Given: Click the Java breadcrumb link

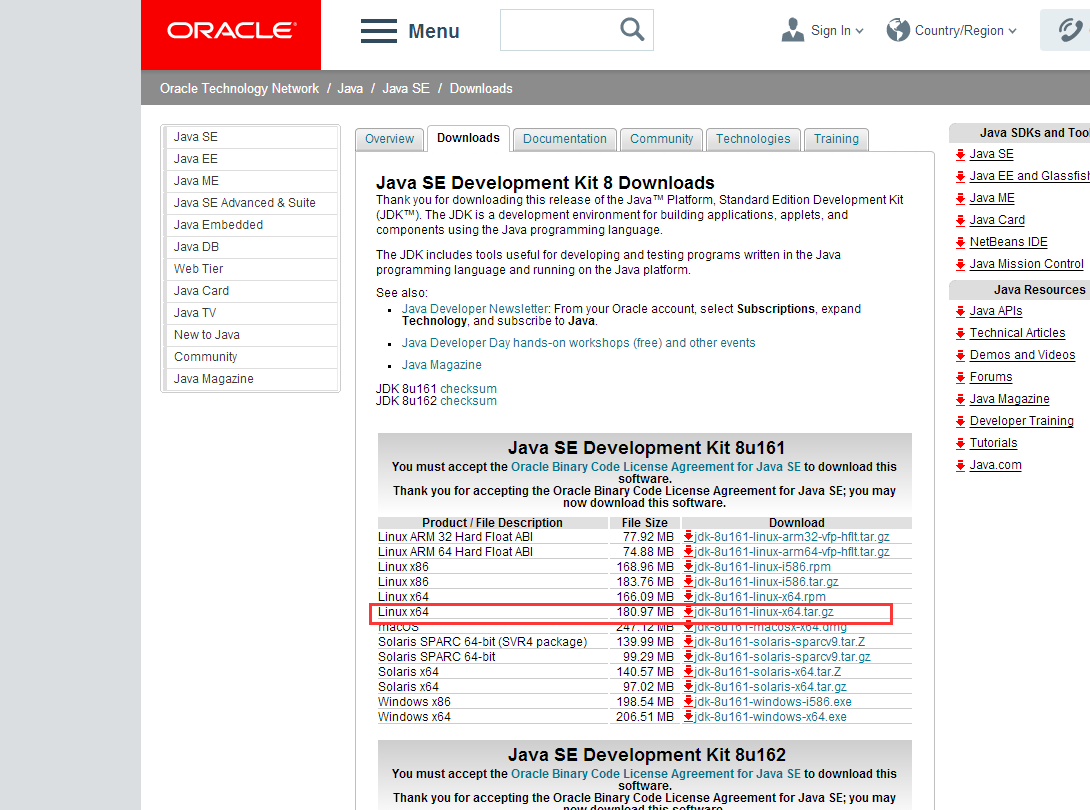Looking at the screenshot, I should (x=350, y=88).
